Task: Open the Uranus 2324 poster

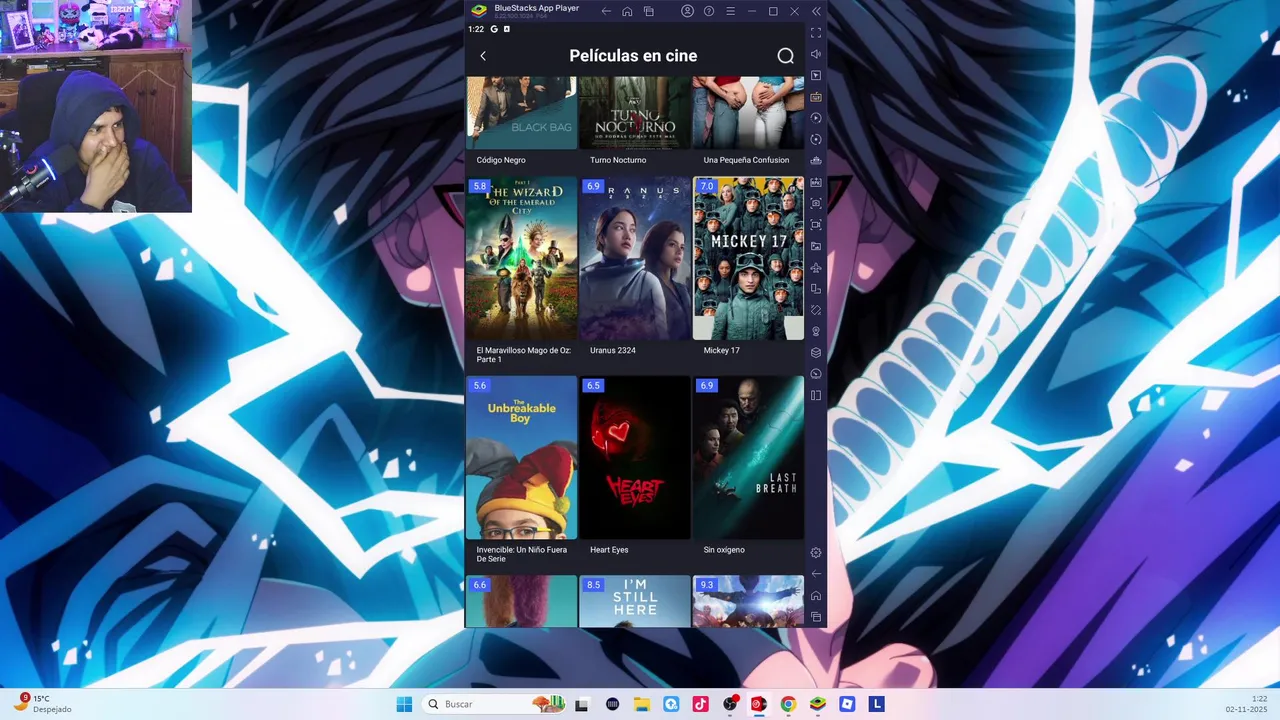Action: click(x=635, y=258)
